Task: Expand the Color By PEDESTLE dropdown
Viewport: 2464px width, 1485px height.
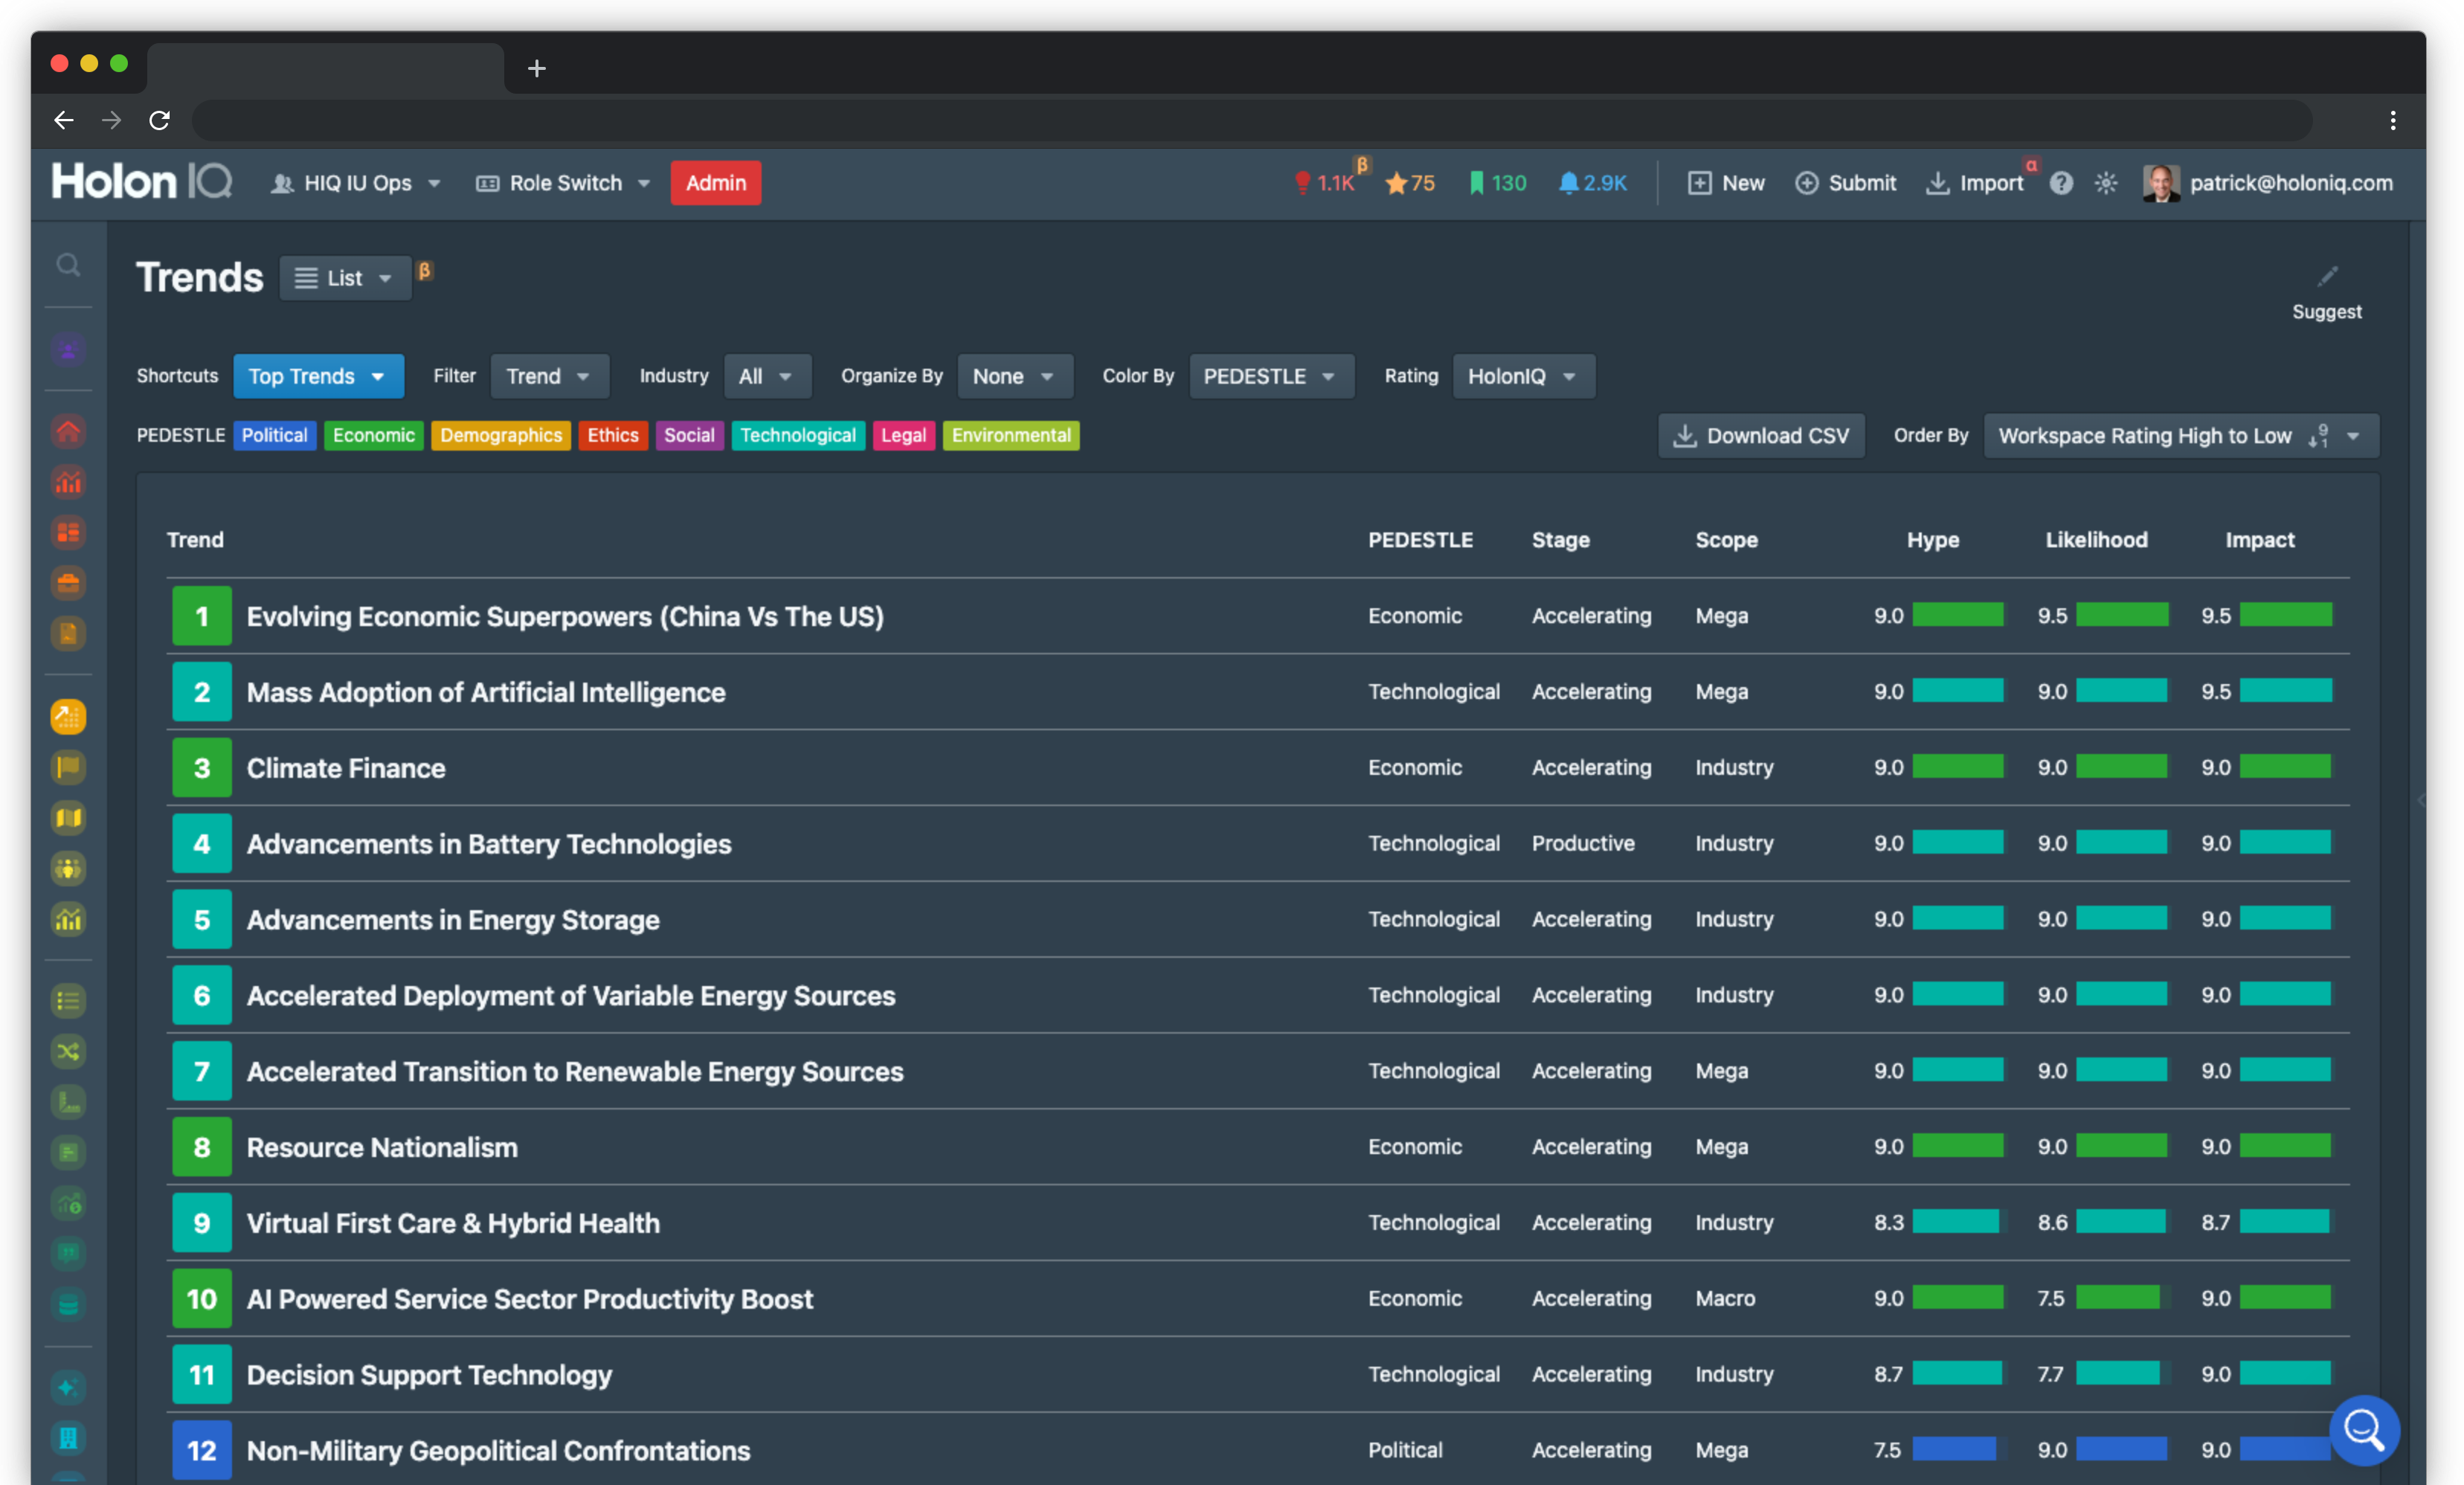Action: pyautogui.click(x=1270, y=376)
